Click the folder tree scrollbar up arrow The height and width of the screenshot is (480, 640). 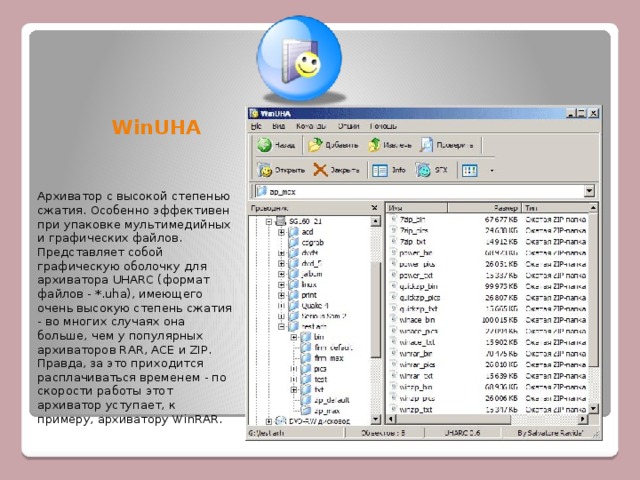376,221
